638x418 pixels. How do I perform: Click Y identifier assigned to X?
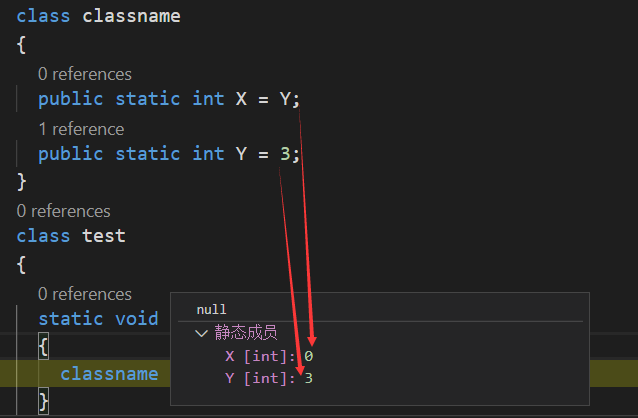285,99
